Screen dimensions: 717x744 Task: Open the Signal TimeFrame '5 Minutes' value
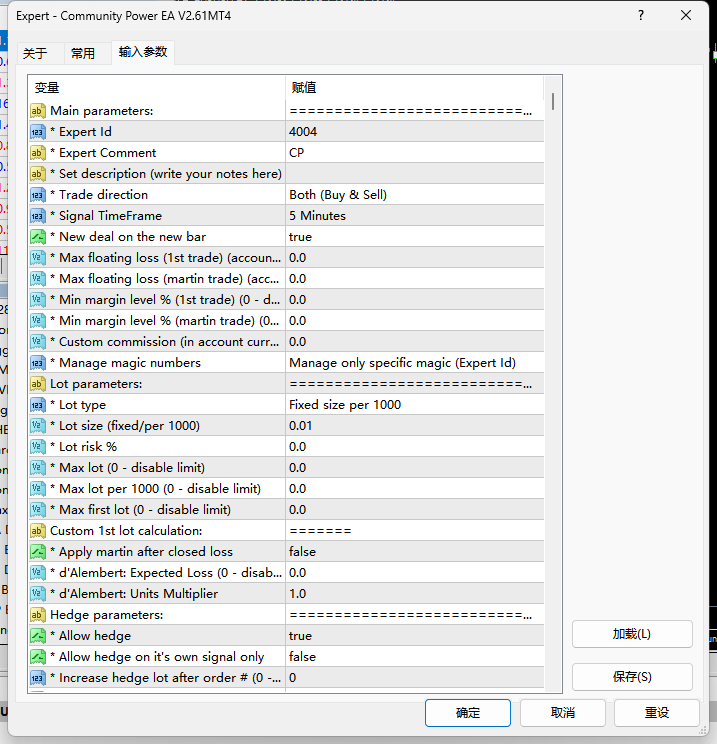point(415,215)
